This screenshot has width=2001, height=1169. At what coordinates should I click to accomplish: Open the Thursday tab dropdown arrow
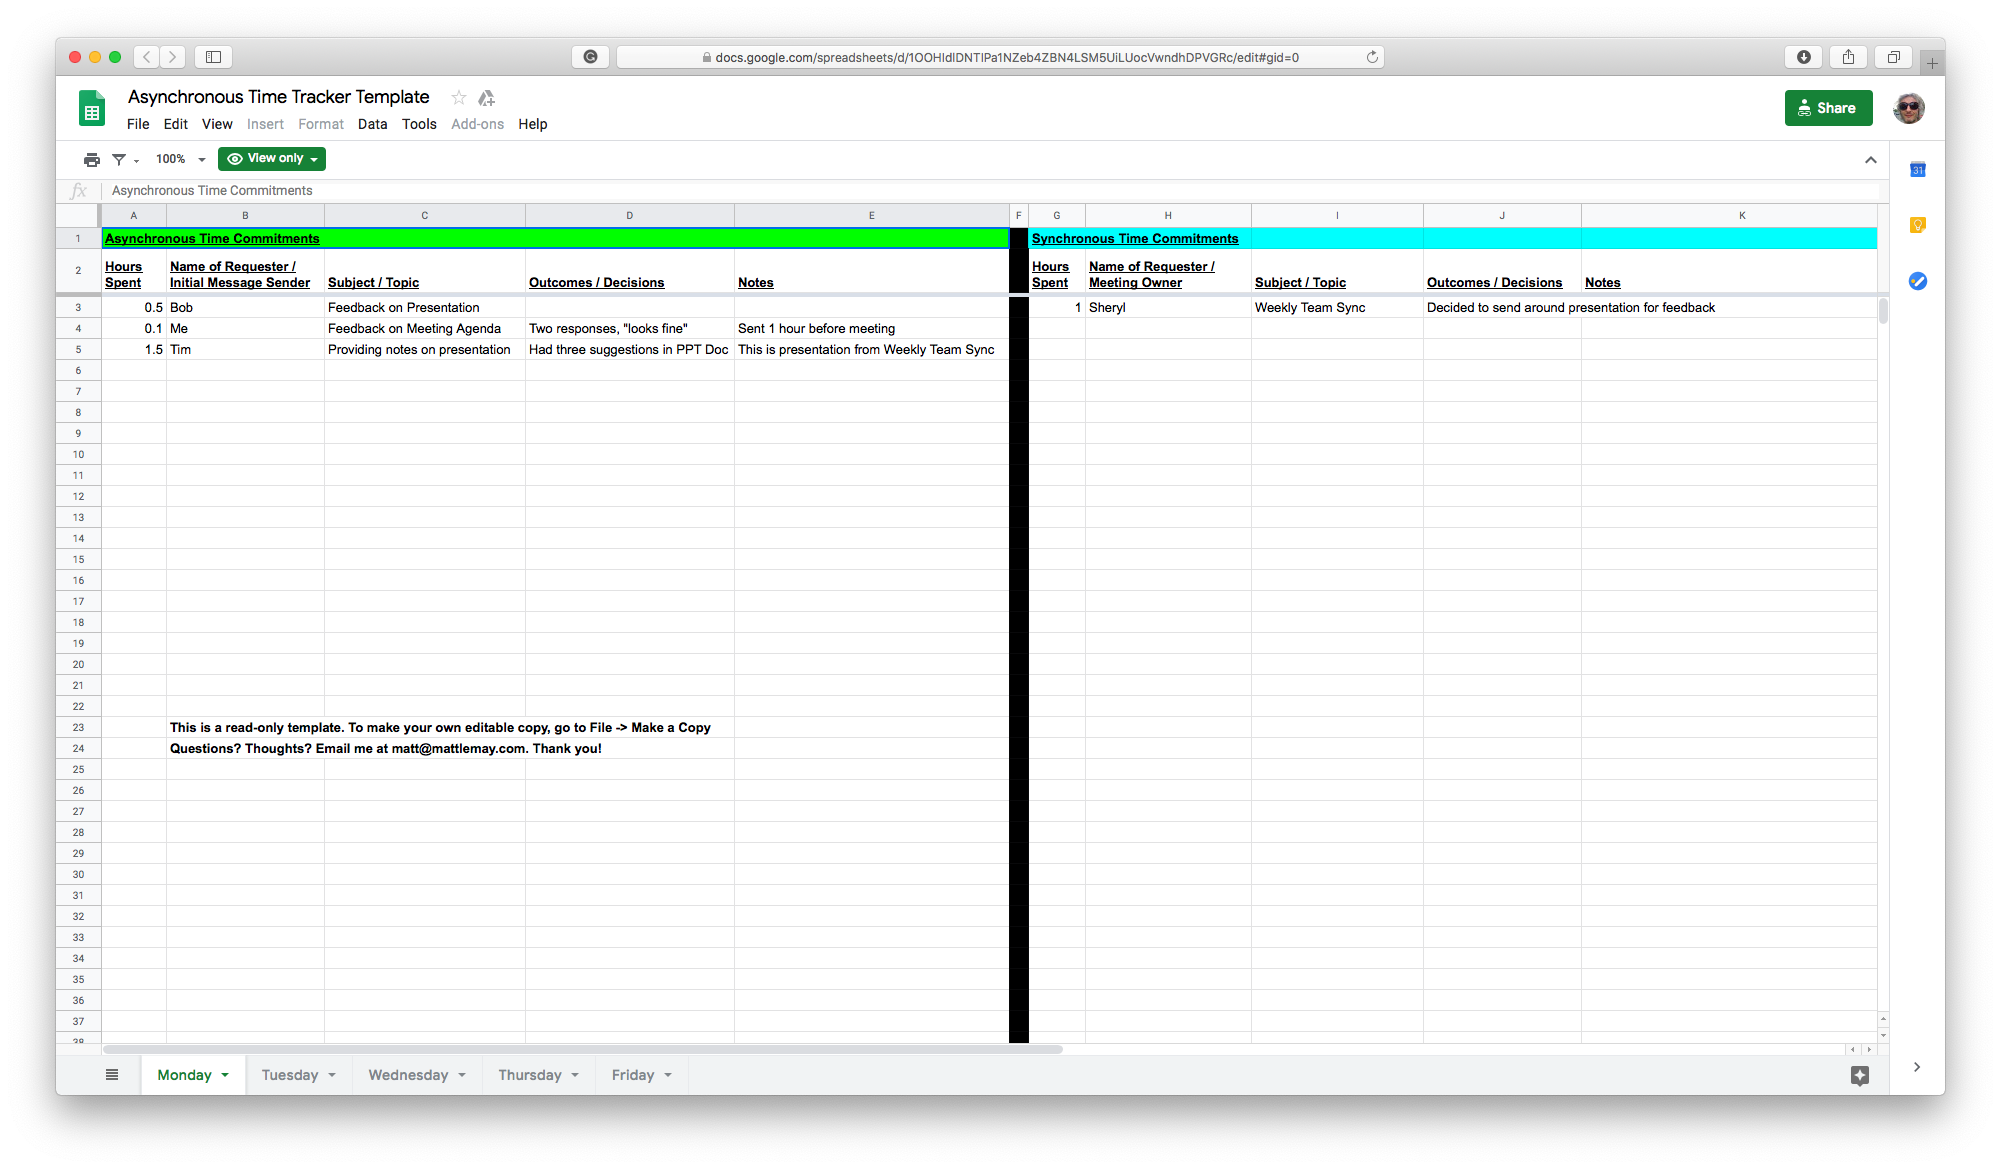tap(575, 1075)
